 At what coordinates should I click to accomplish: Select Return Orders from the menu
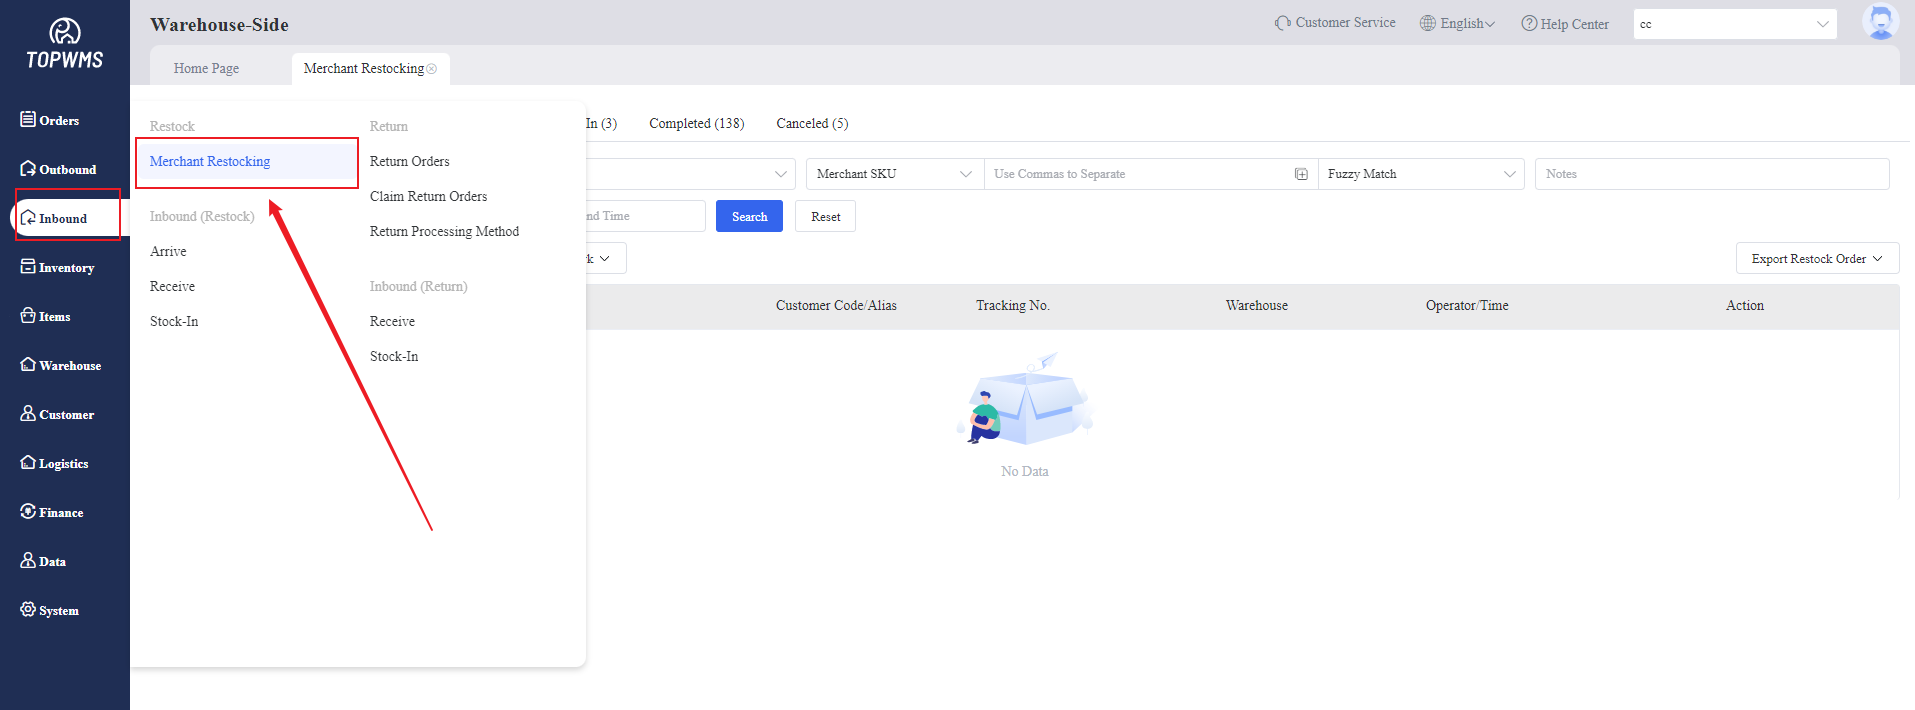(409, 161)
